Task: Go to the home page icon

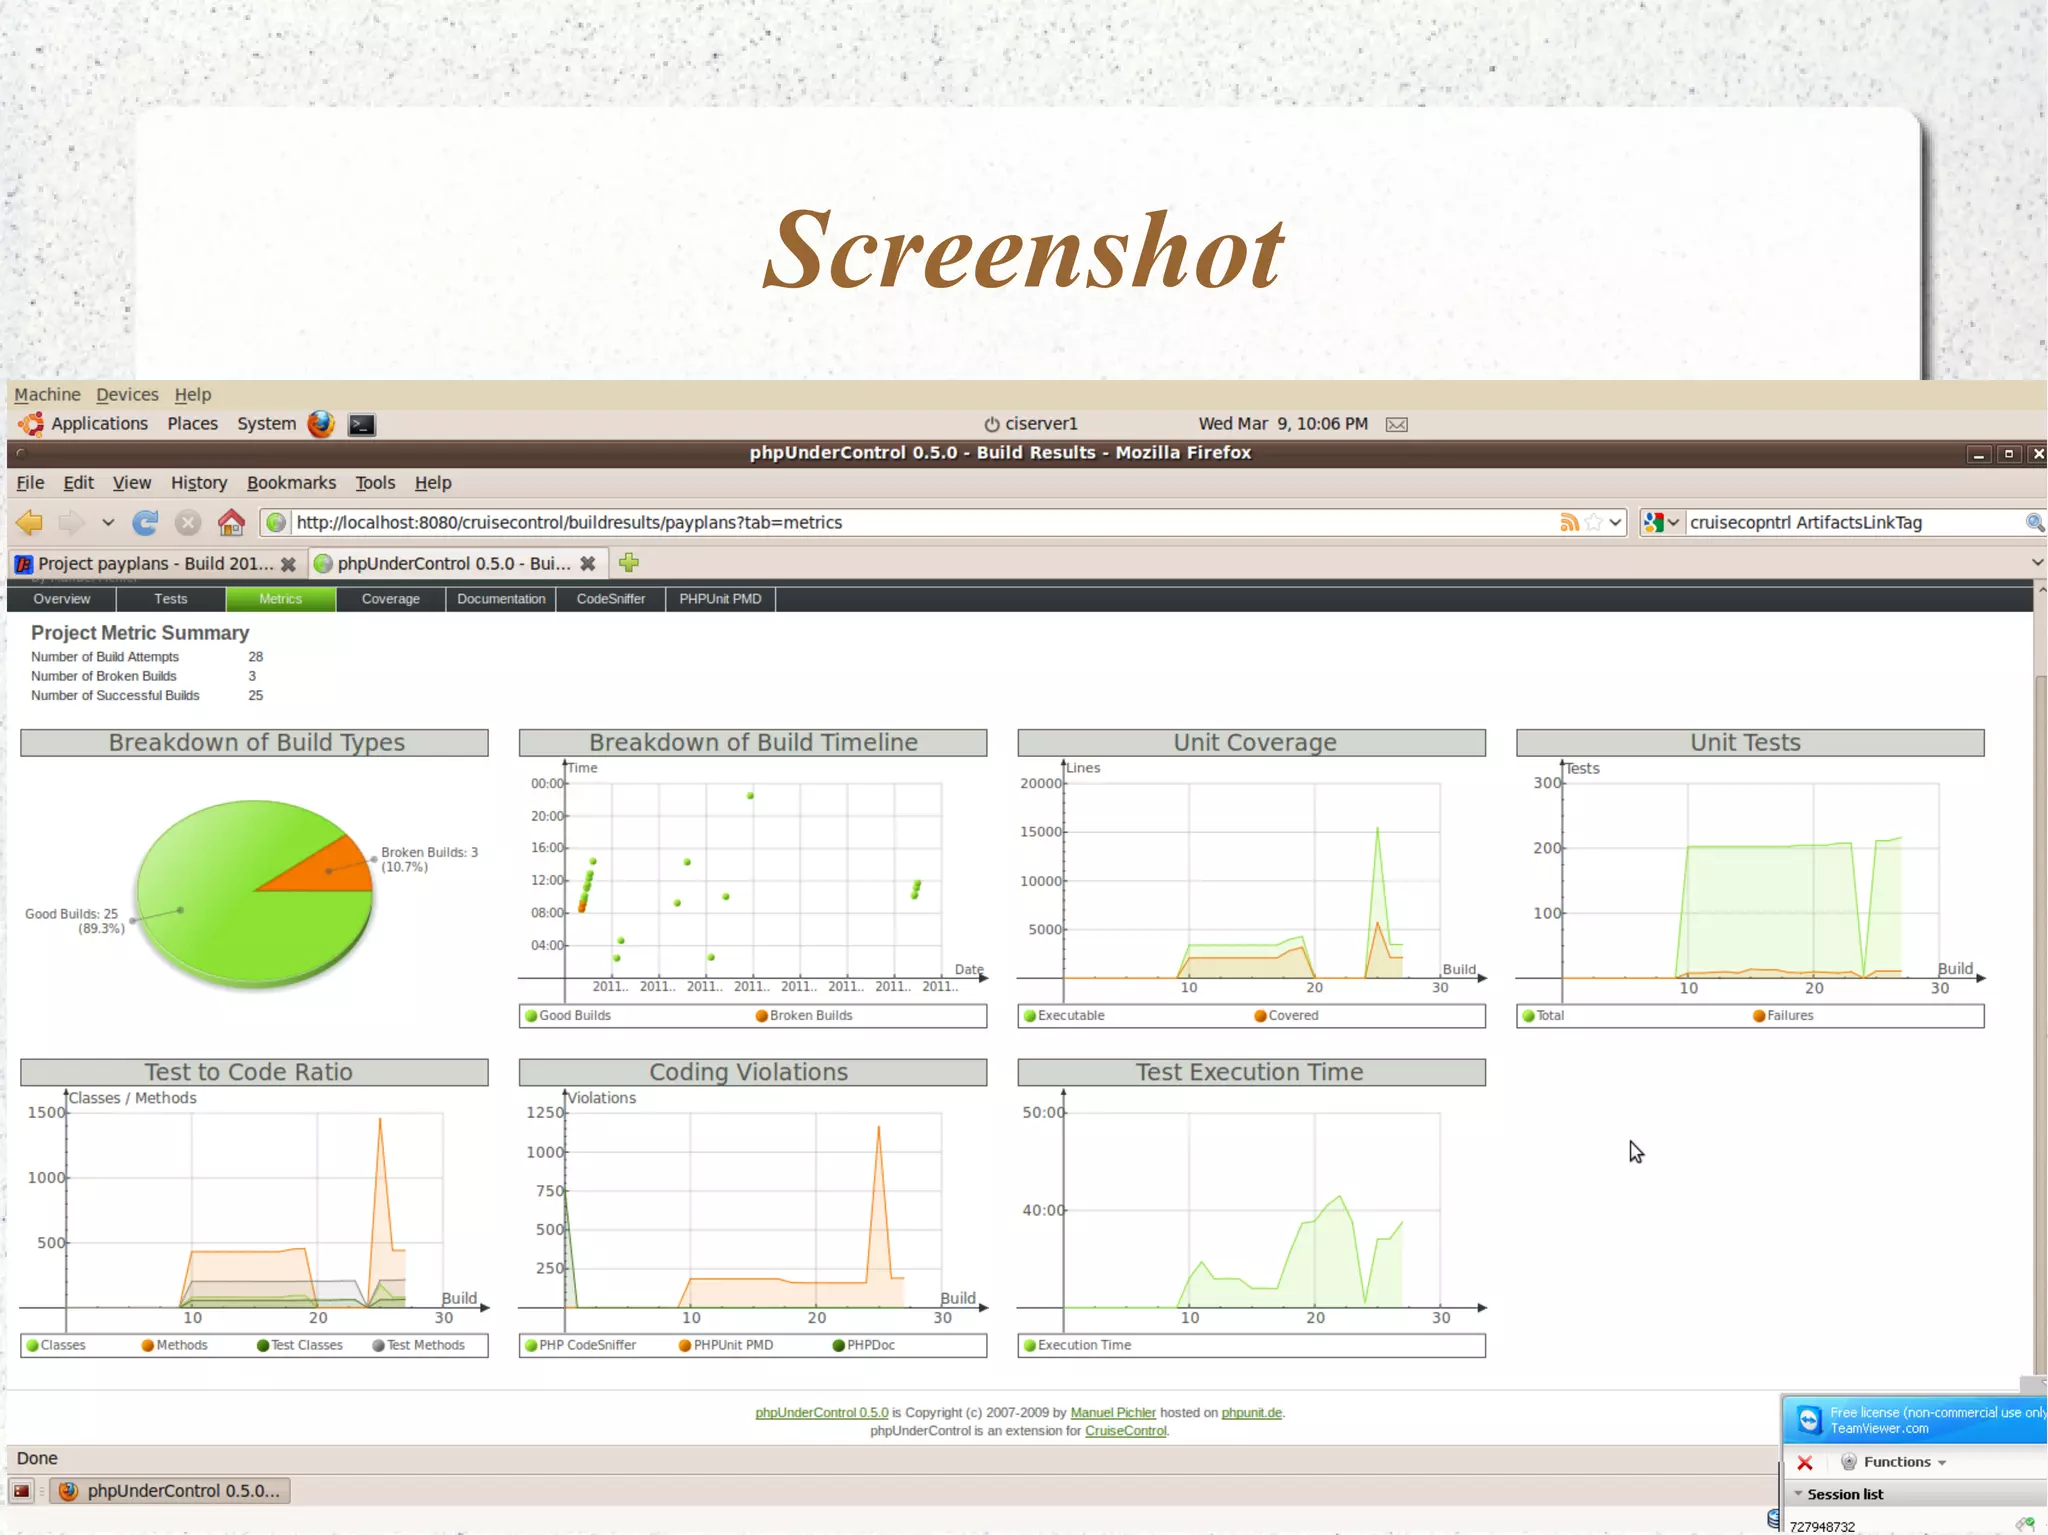Action: (x=231, y=522)
